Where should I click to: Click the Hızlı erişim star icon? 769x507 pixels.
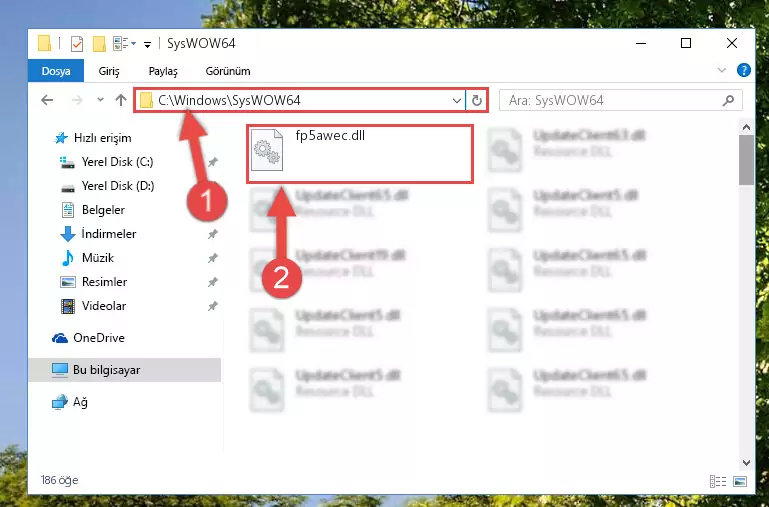(x=61, y=138)
